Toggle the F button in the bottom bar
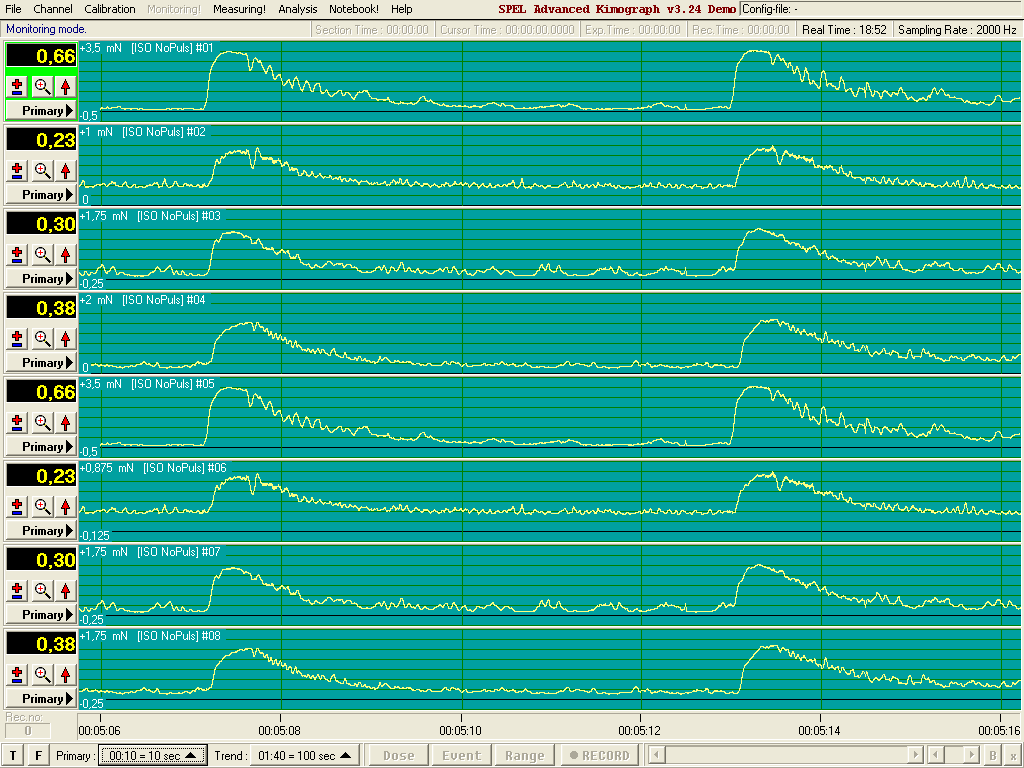Screen dimensions: 1024x768 point(38,756)
